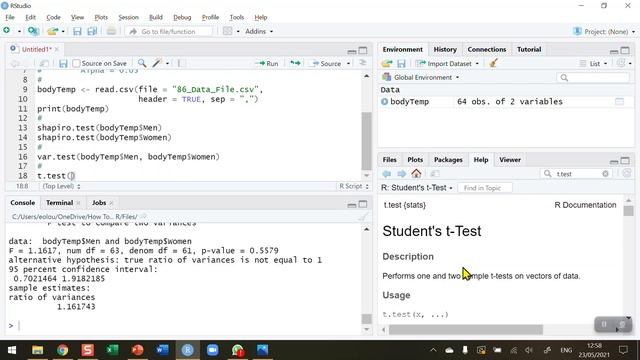Maximize the Console pane
This screenshot has height=360, width=640.
[363, 204]
